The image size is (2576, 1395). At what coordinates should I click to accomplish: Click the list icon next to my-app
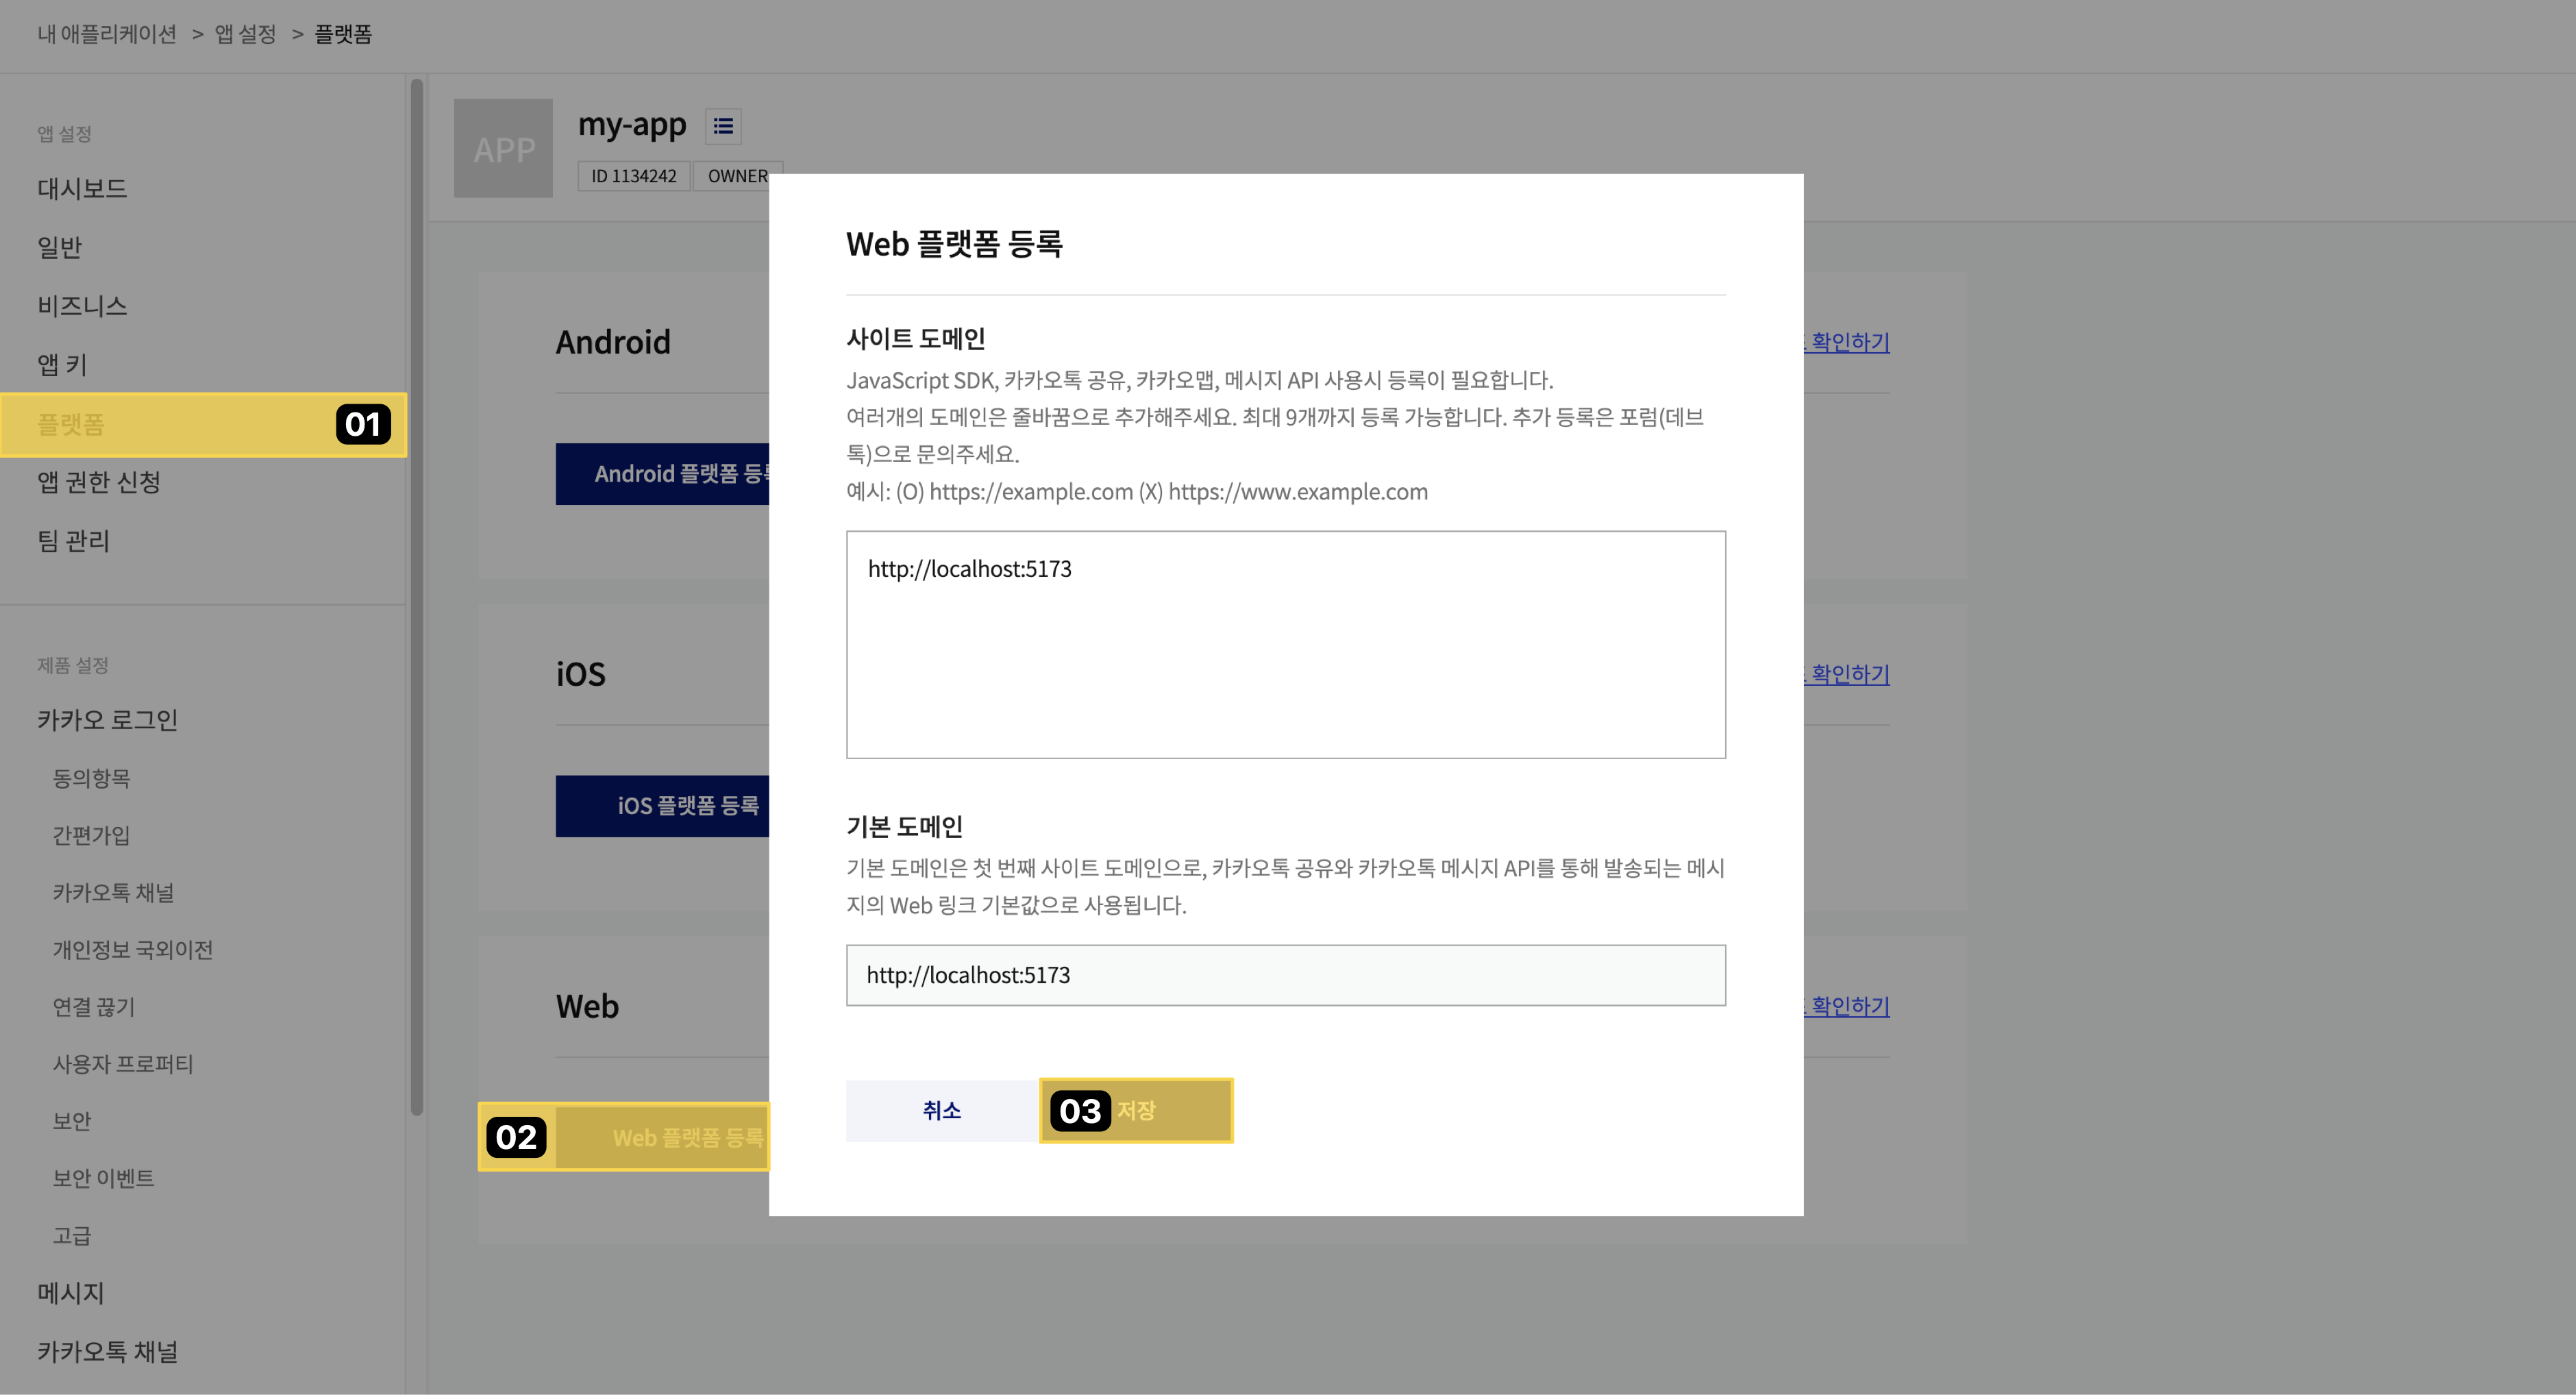pos(723,126)
